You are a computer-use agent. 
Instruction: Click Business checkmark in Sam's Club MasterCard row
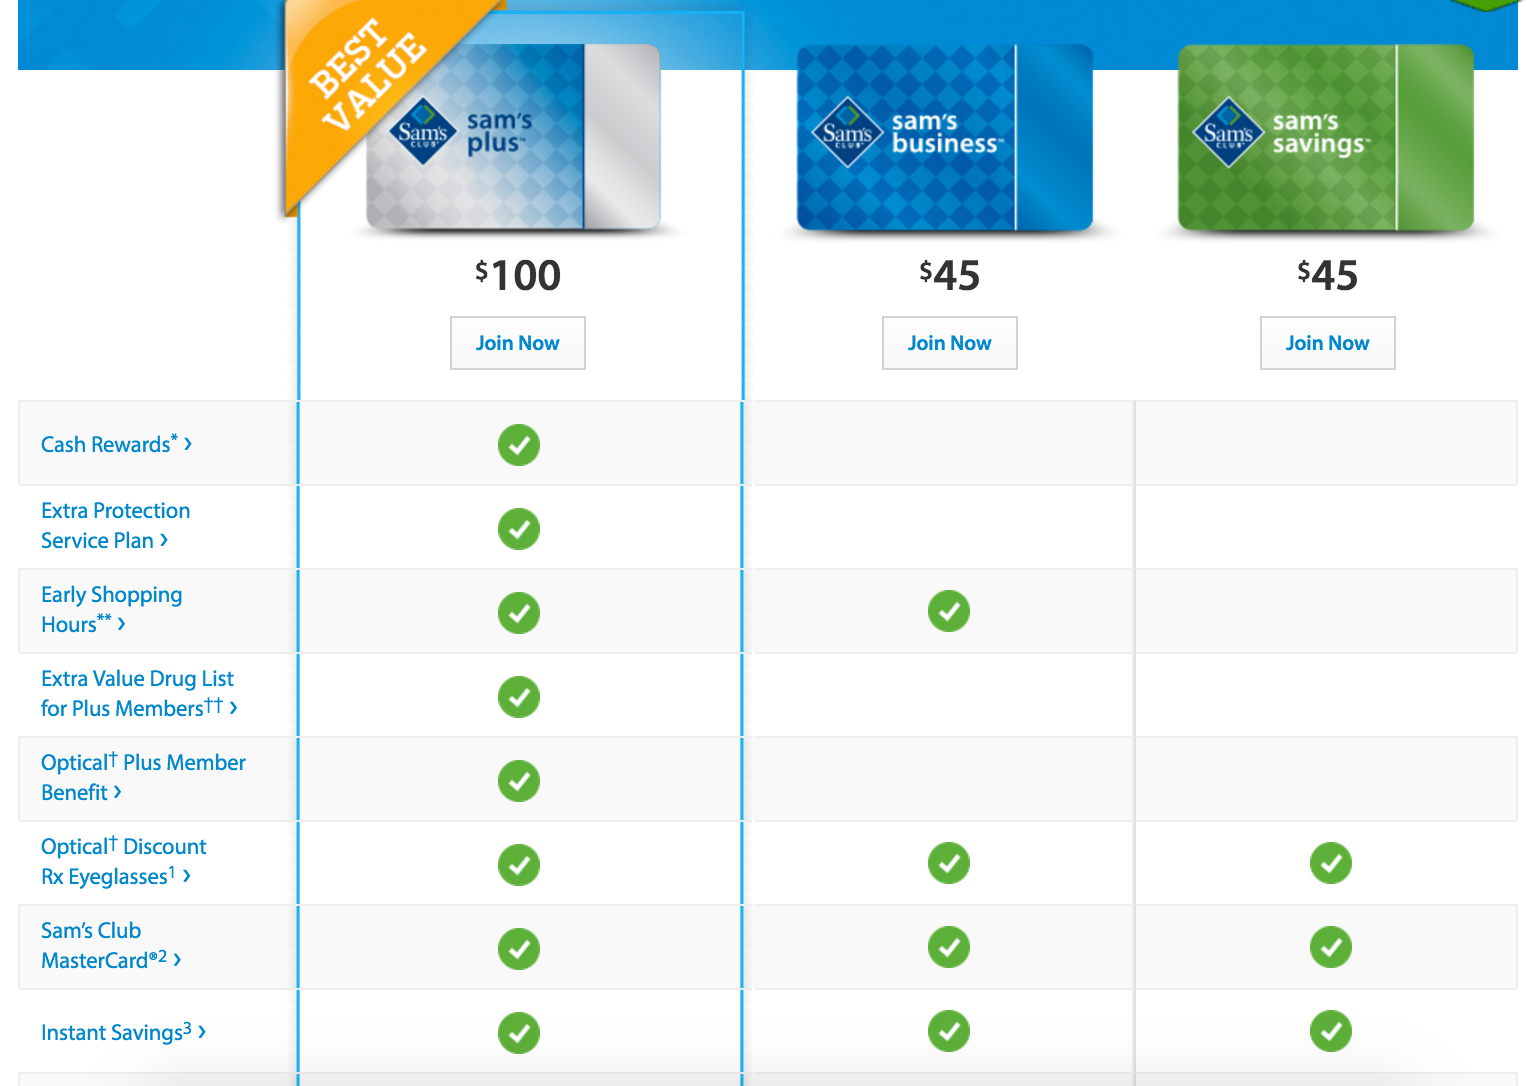pos(949,947)
